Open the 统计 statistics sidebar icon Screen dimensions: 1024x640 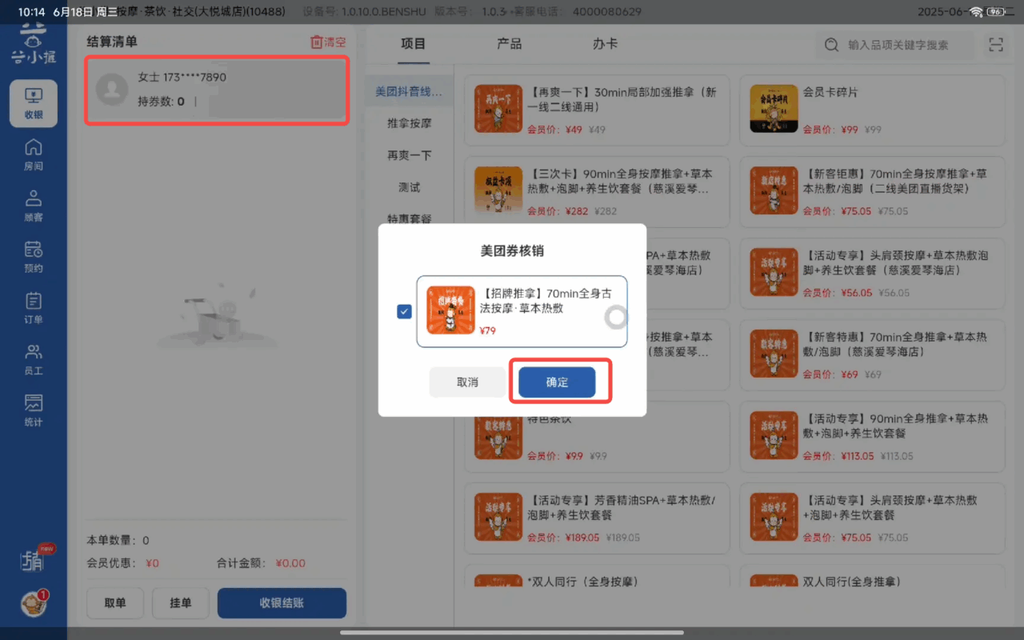pyautogui.click(x=33, y=411)
